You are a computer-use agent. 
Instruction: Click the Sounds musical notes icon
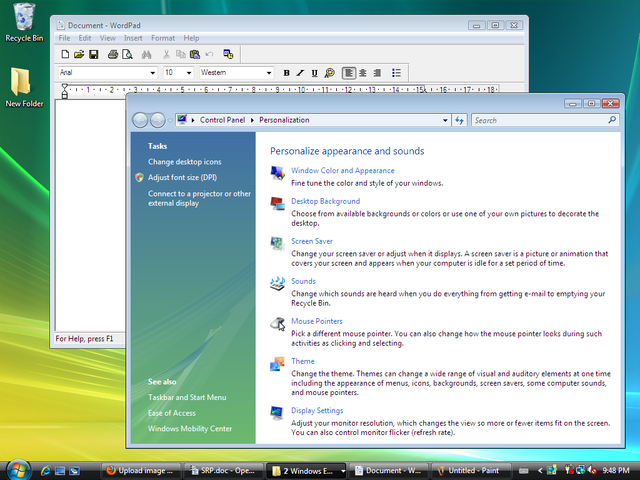[x=278, y=283]
